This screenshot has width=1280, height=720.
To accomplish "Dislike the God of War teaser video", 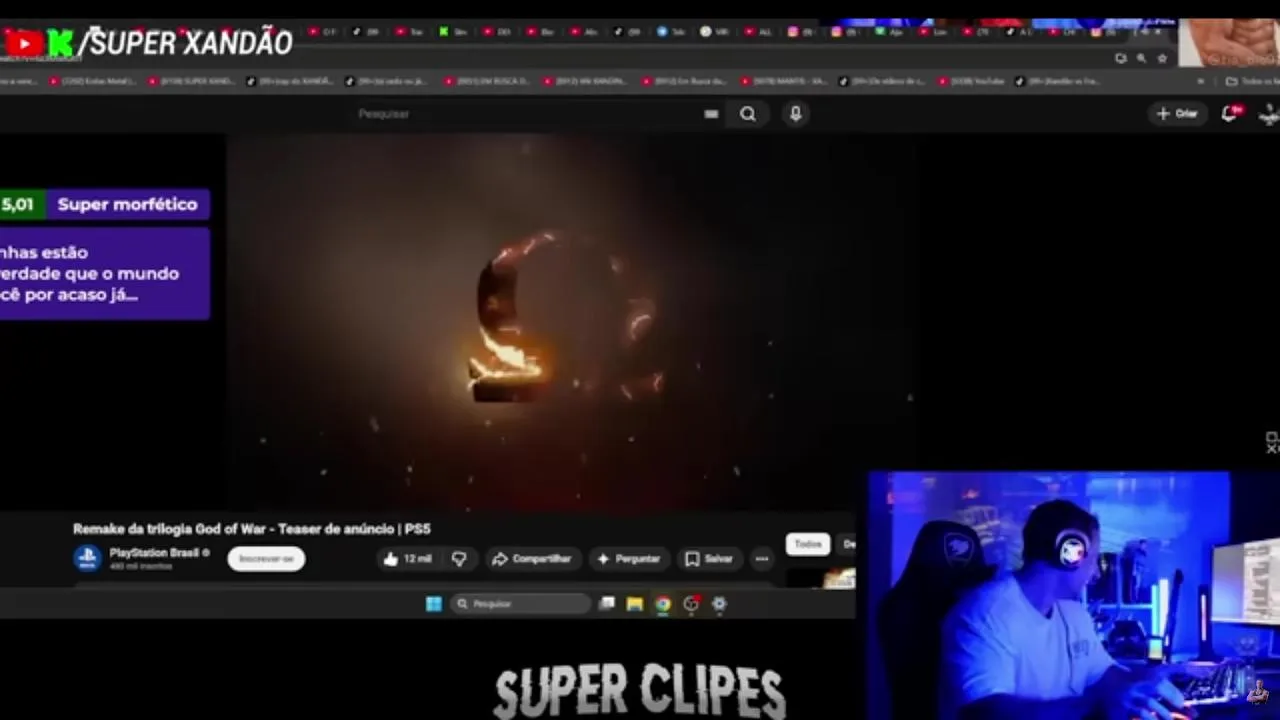I will point(459,559).
